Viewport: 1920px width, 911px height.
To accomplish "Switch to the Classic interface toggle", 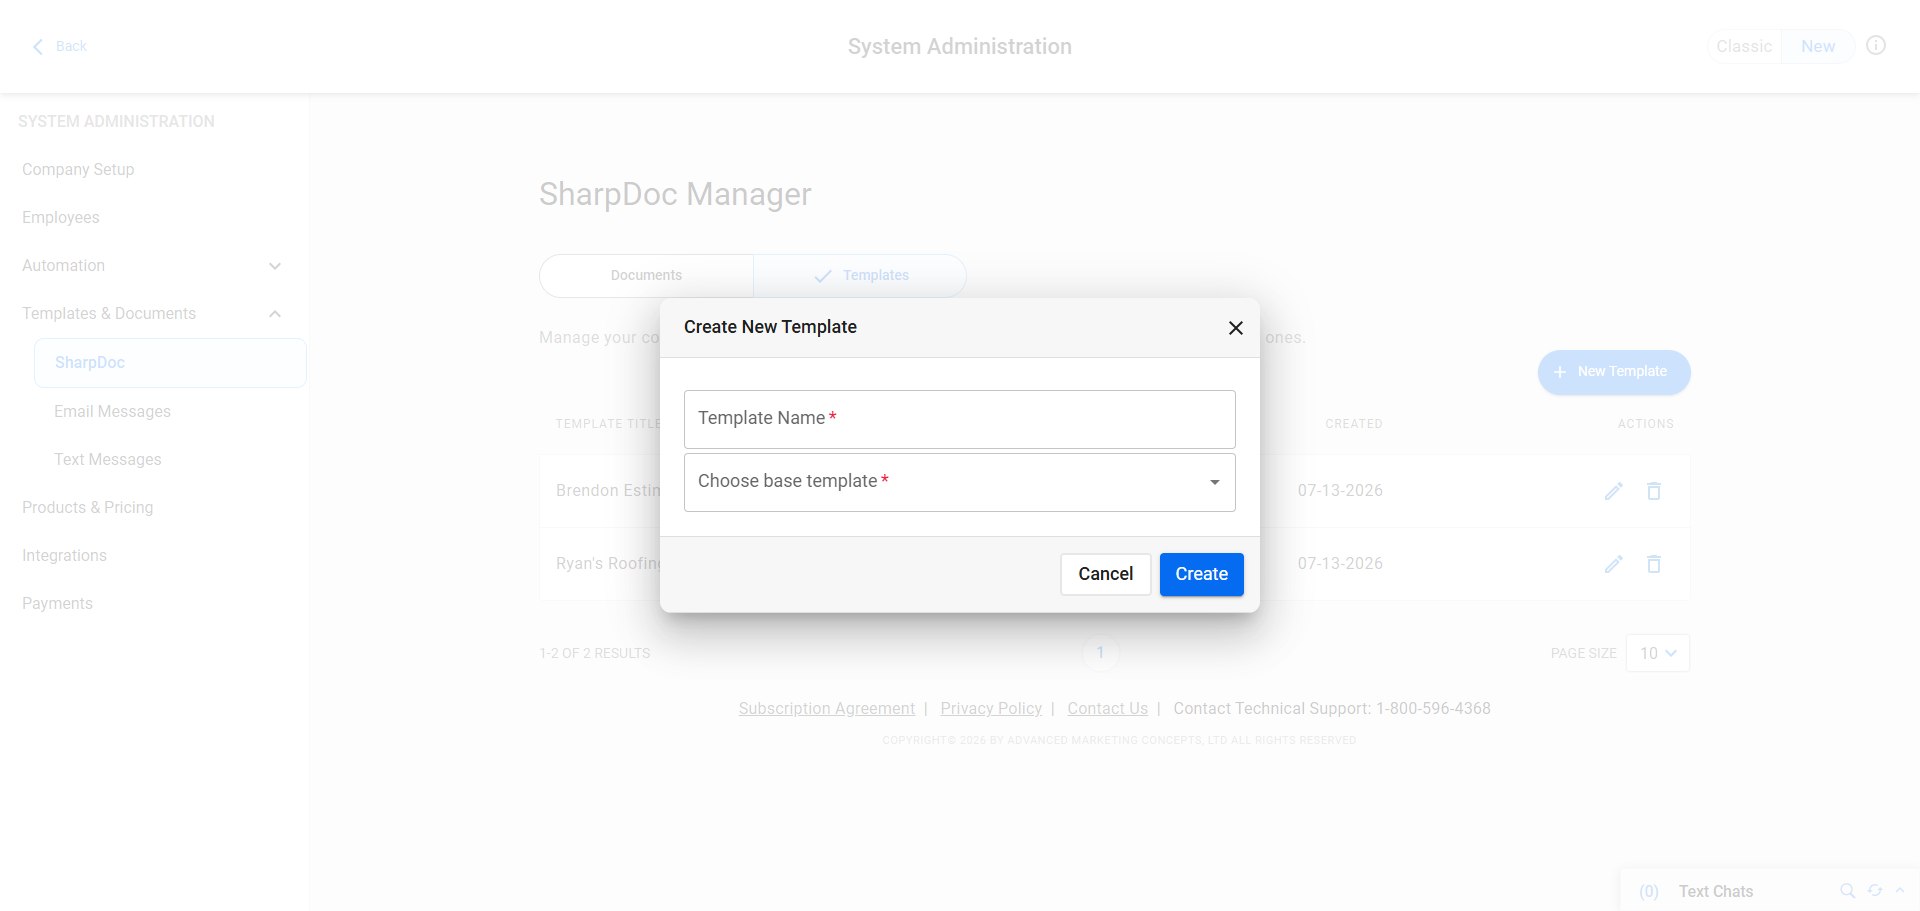I will click(1744, 46).
